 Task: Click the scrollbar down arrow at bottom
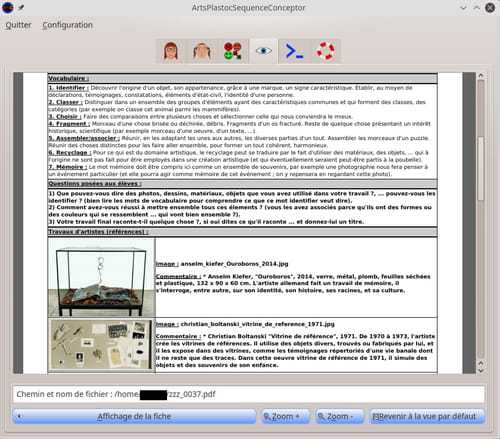(481, 370)
